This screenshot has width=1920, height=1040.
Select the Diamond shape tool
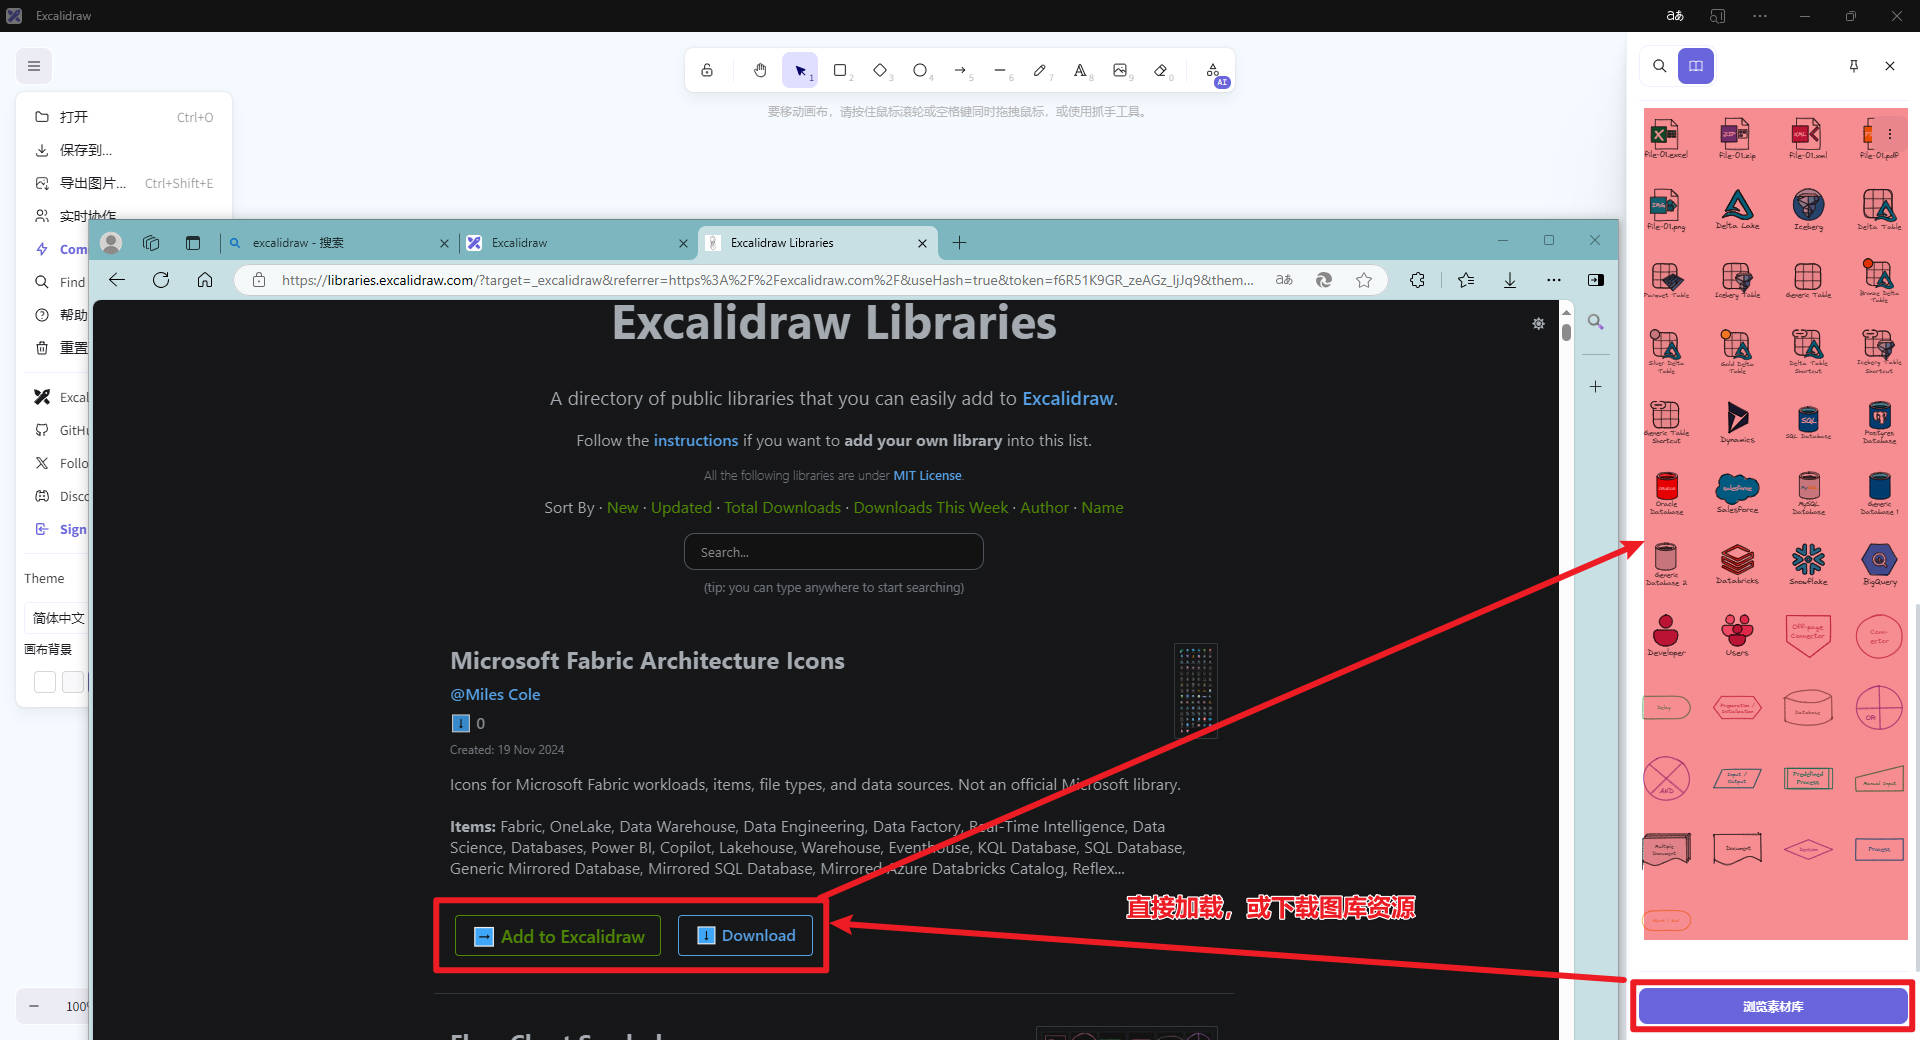(880, 70)
